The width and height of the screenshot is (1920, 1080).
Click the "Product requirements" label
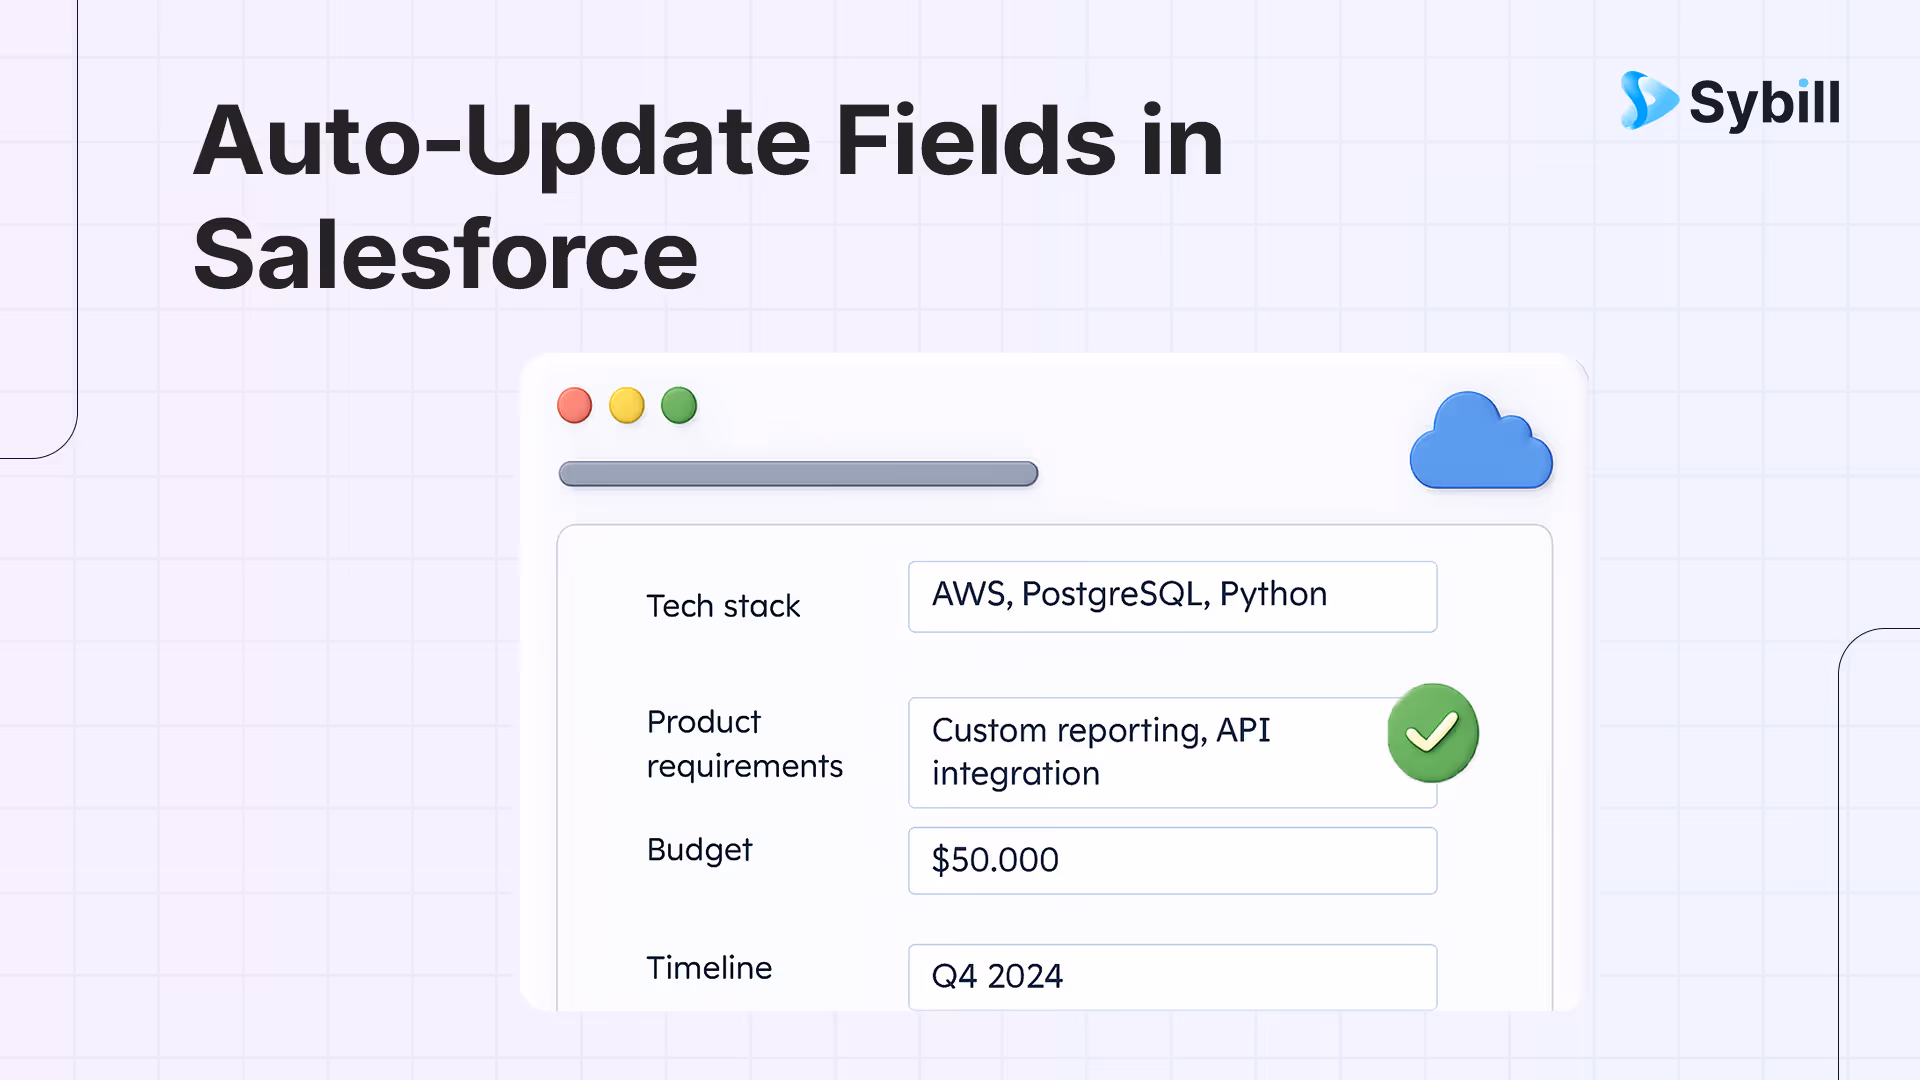pos(745,744)
